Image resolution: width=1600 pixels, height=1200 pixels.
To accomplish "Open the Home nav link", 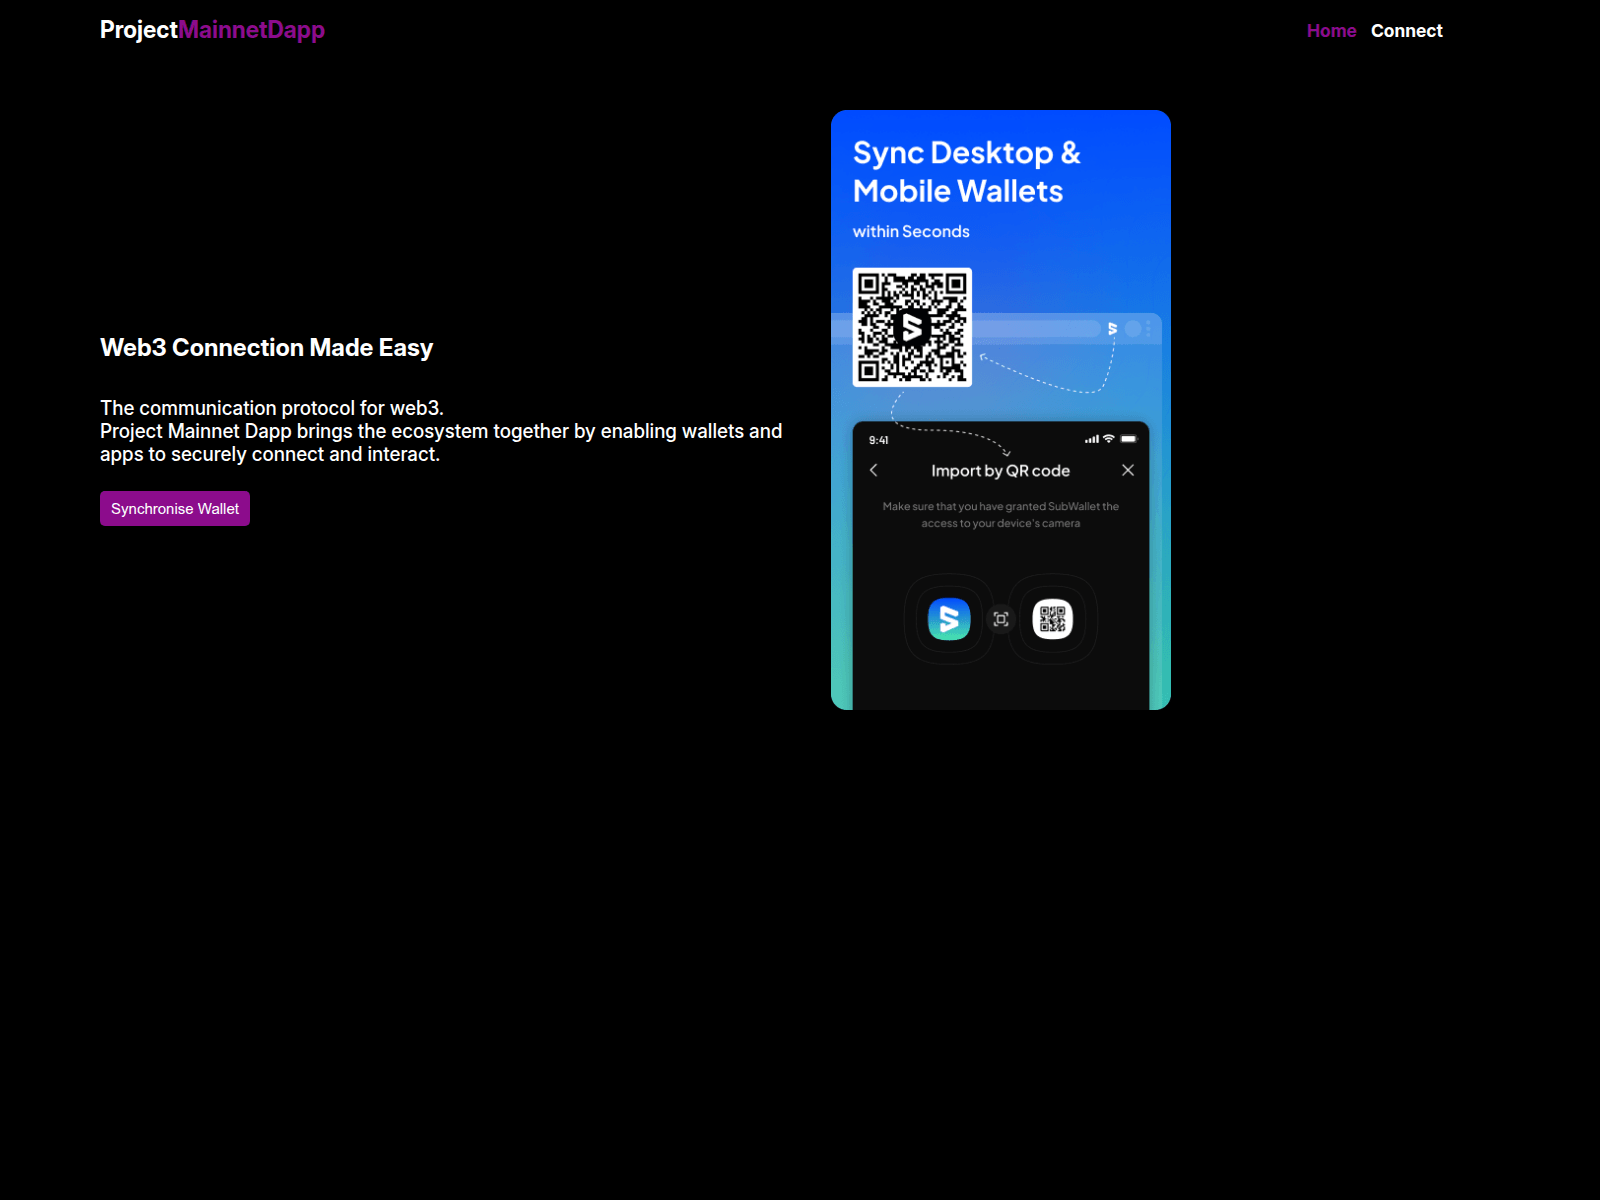I will coord(1331,31).
